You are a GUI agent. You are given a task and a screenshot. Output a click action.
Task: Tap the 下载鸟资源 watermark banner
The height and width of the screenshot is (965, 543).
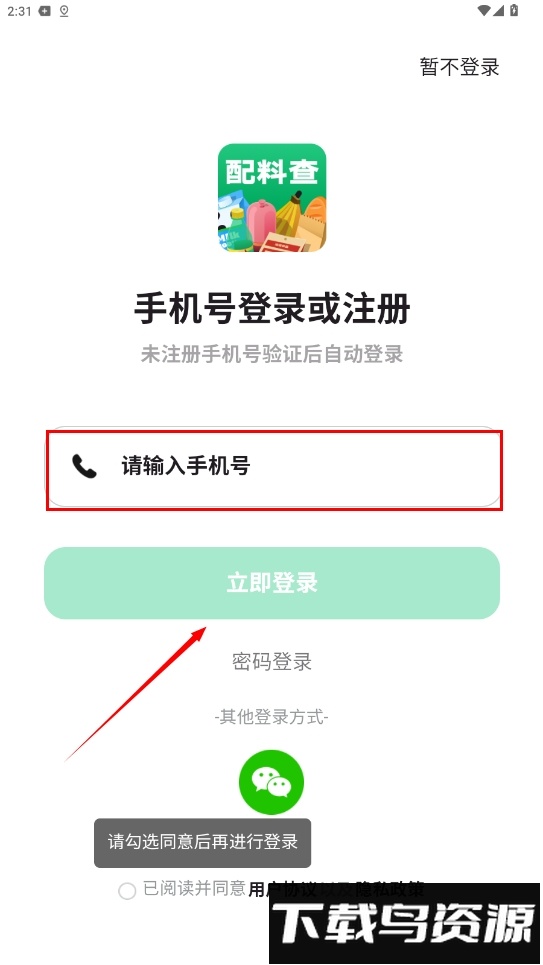tap(404, 923)
